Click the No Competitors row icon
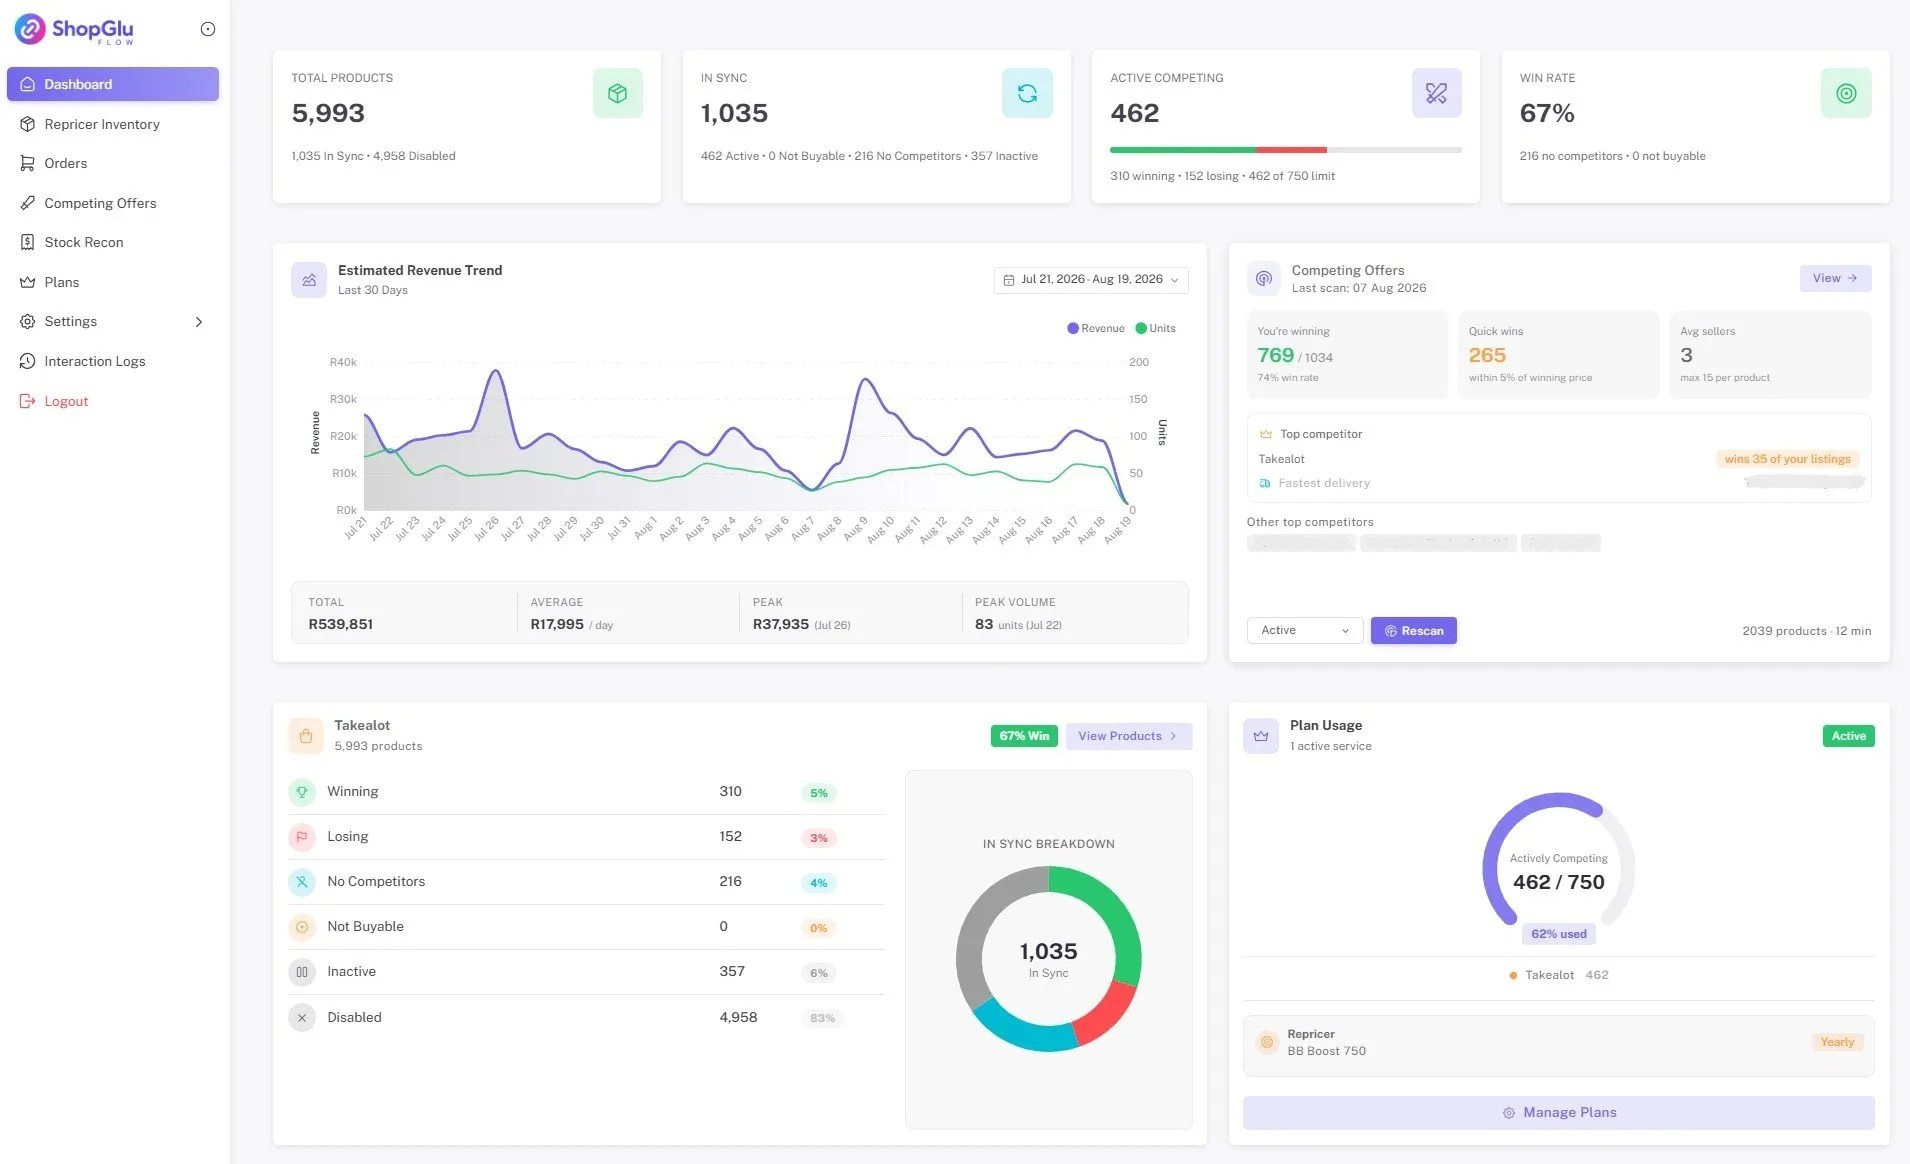This screenshot has height=1164, width=1910. pos(302,882)
